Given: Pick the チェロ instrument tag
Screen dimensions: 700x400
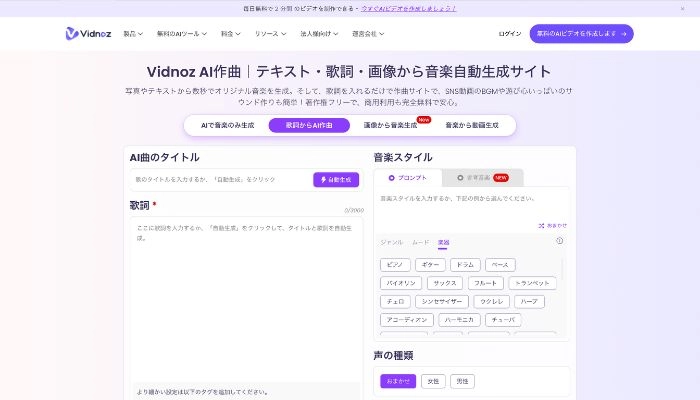Looking at the screenshot, I should [x=395, y=301].
